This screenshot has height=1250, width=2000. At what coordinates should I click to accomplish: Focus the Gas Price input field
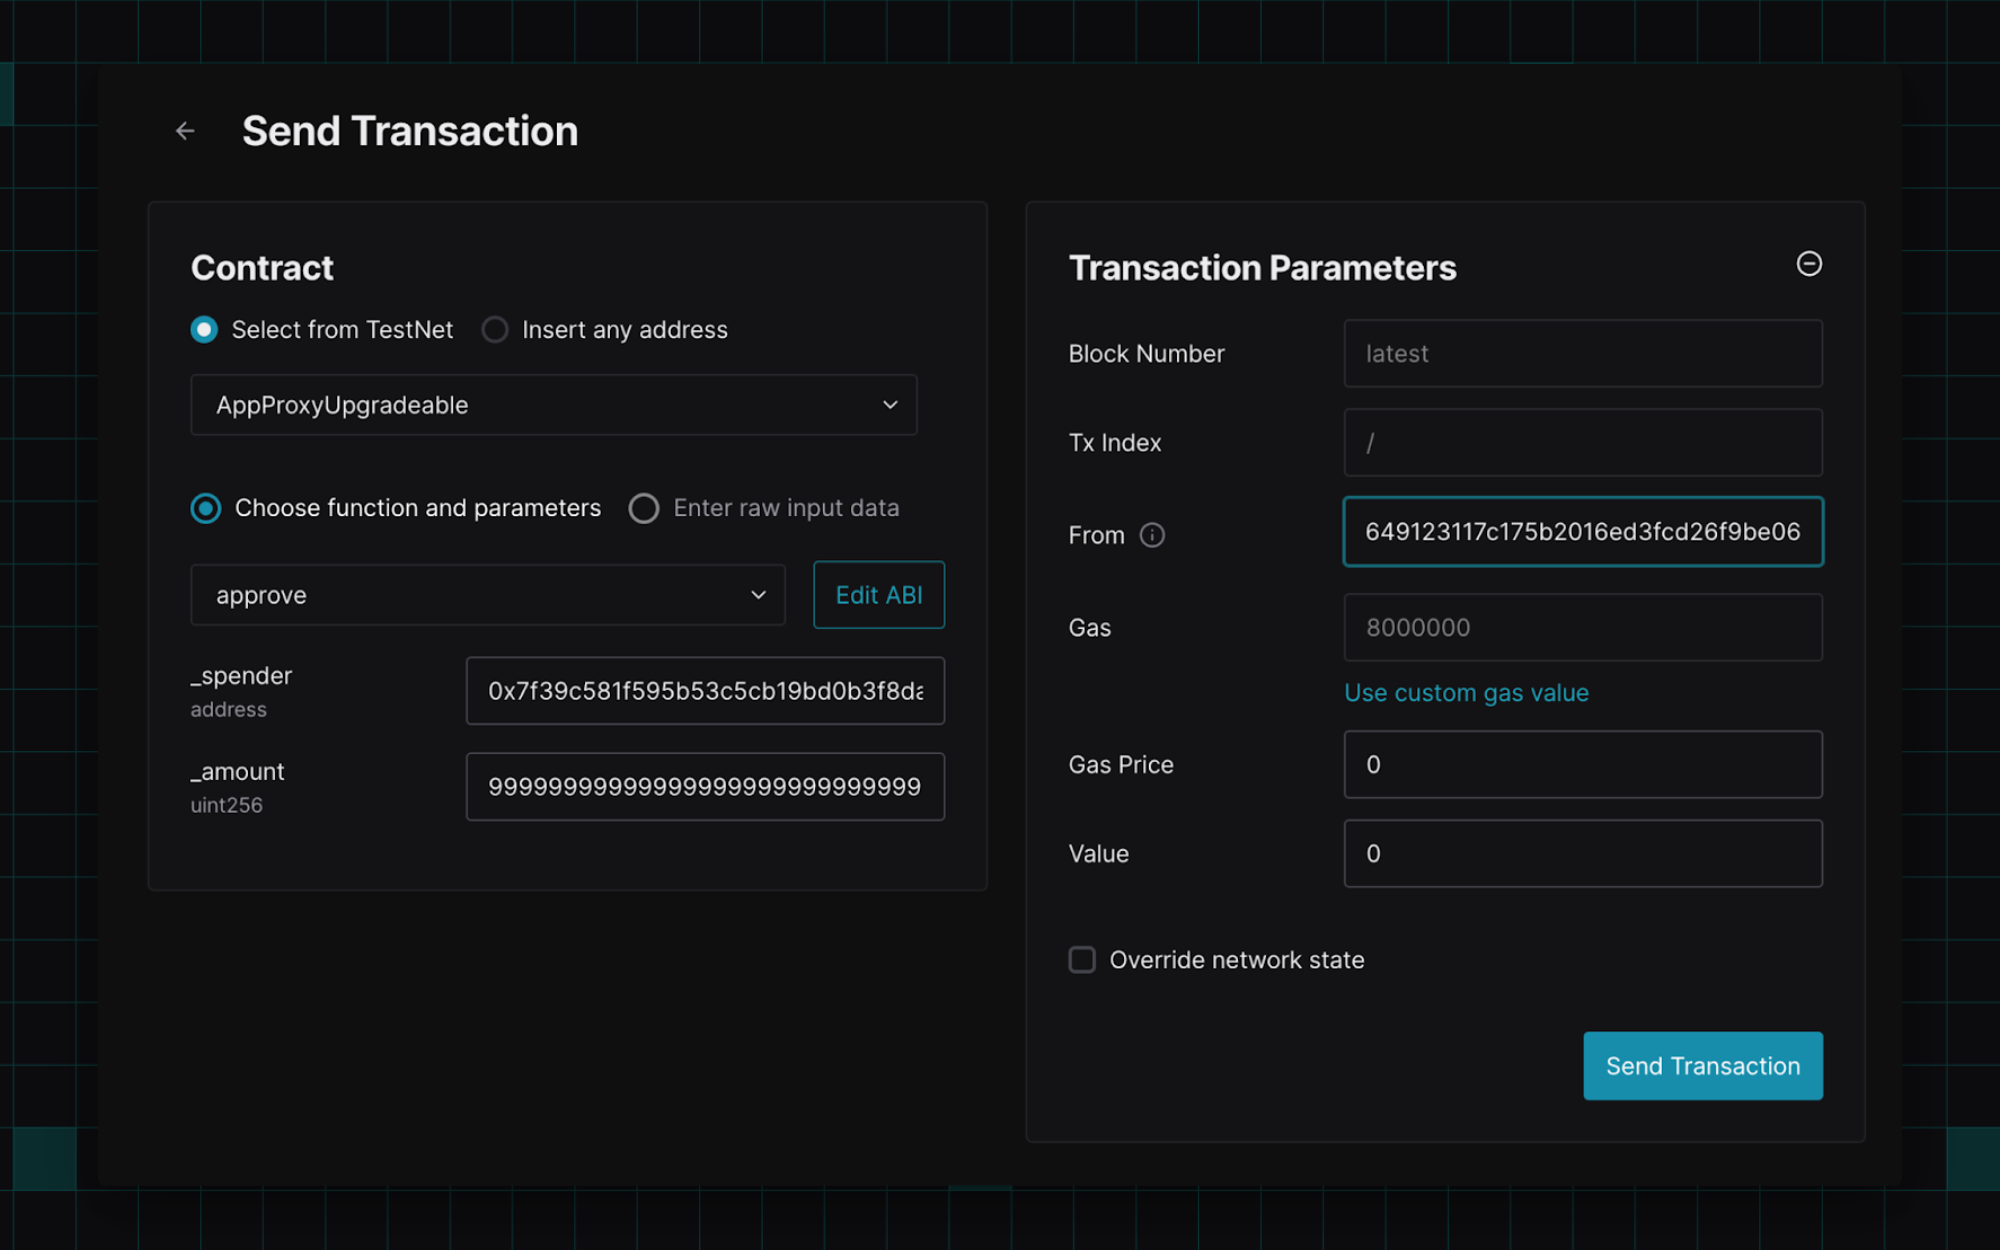tap(1582, 765)
